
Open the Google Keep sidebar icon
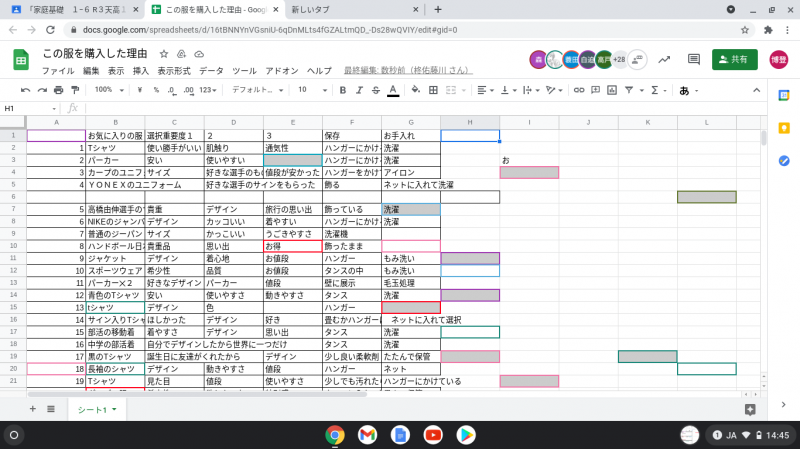[x=785, y=127]
